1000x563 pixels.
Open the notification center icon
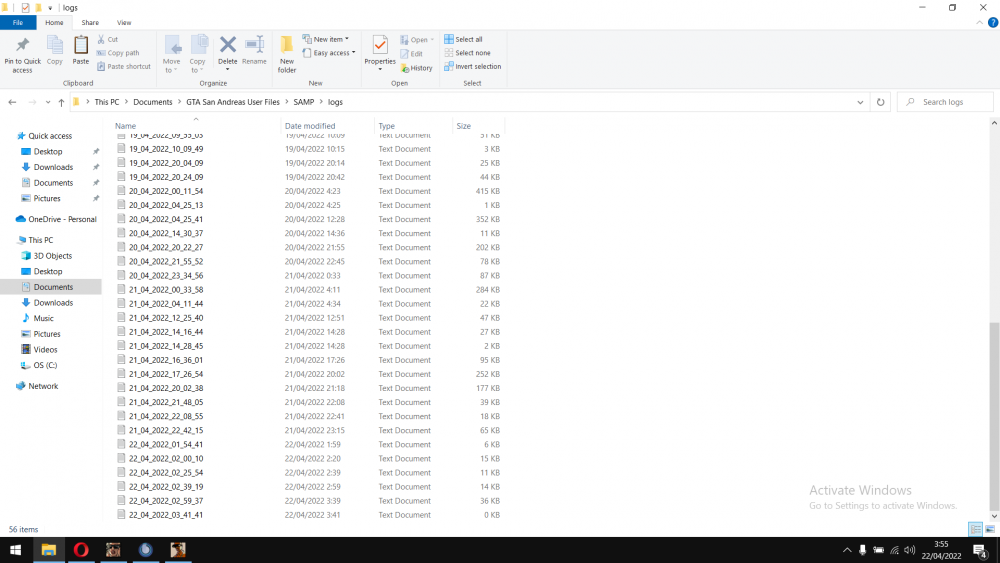coord(981,550)
